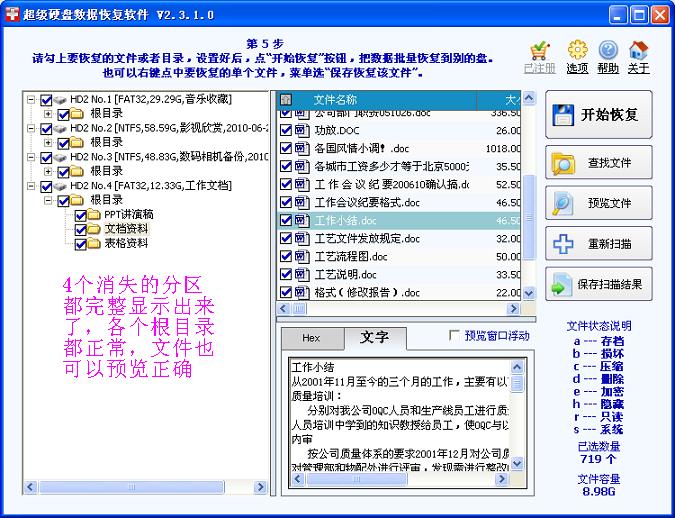Click the doc icon of 工艺文件发放规定.doc
The image size is (675, 518).
[302, 239]
